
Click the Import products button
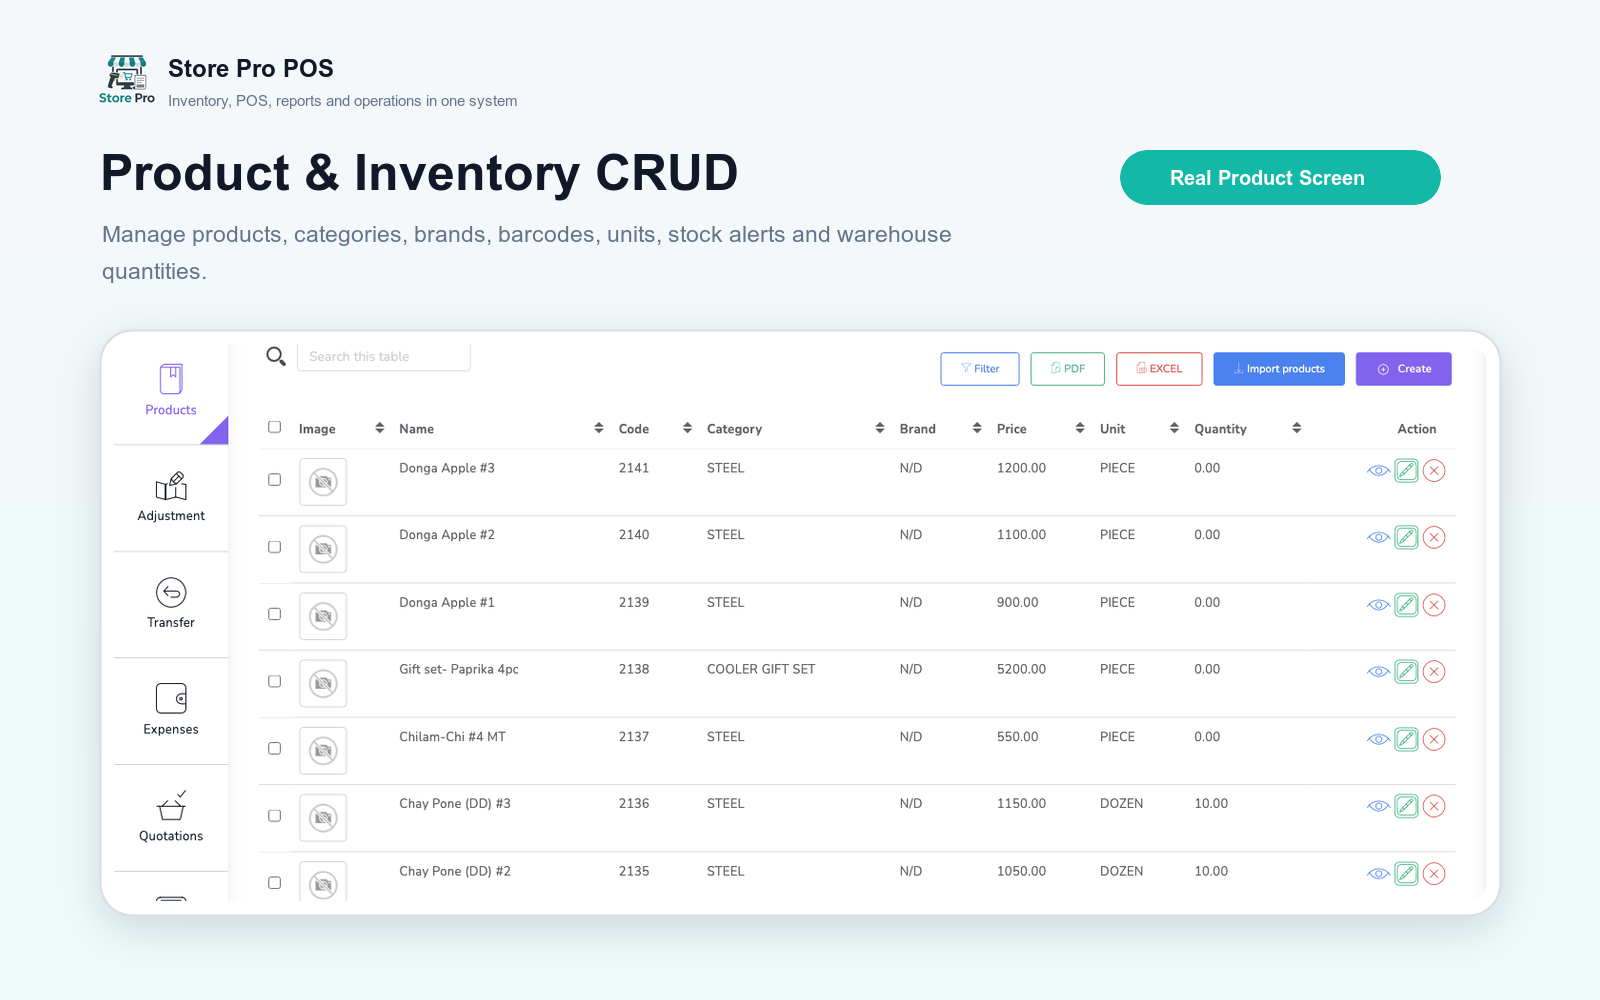point(1279,369)
